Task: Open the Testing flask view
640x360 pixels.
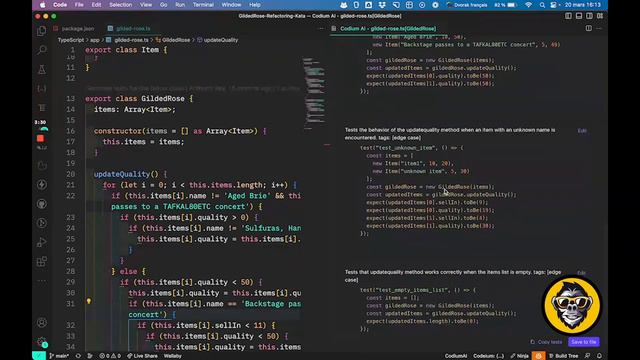Action: click(42, 69)
